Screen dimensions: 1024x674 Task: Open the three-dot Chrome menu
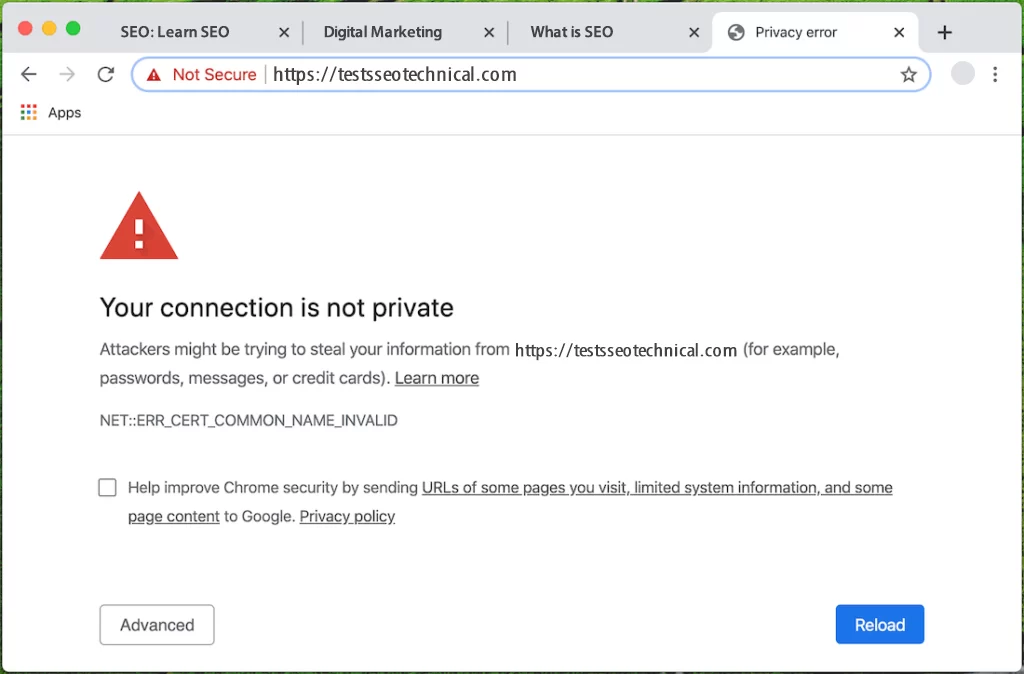[x=996, y=74]
